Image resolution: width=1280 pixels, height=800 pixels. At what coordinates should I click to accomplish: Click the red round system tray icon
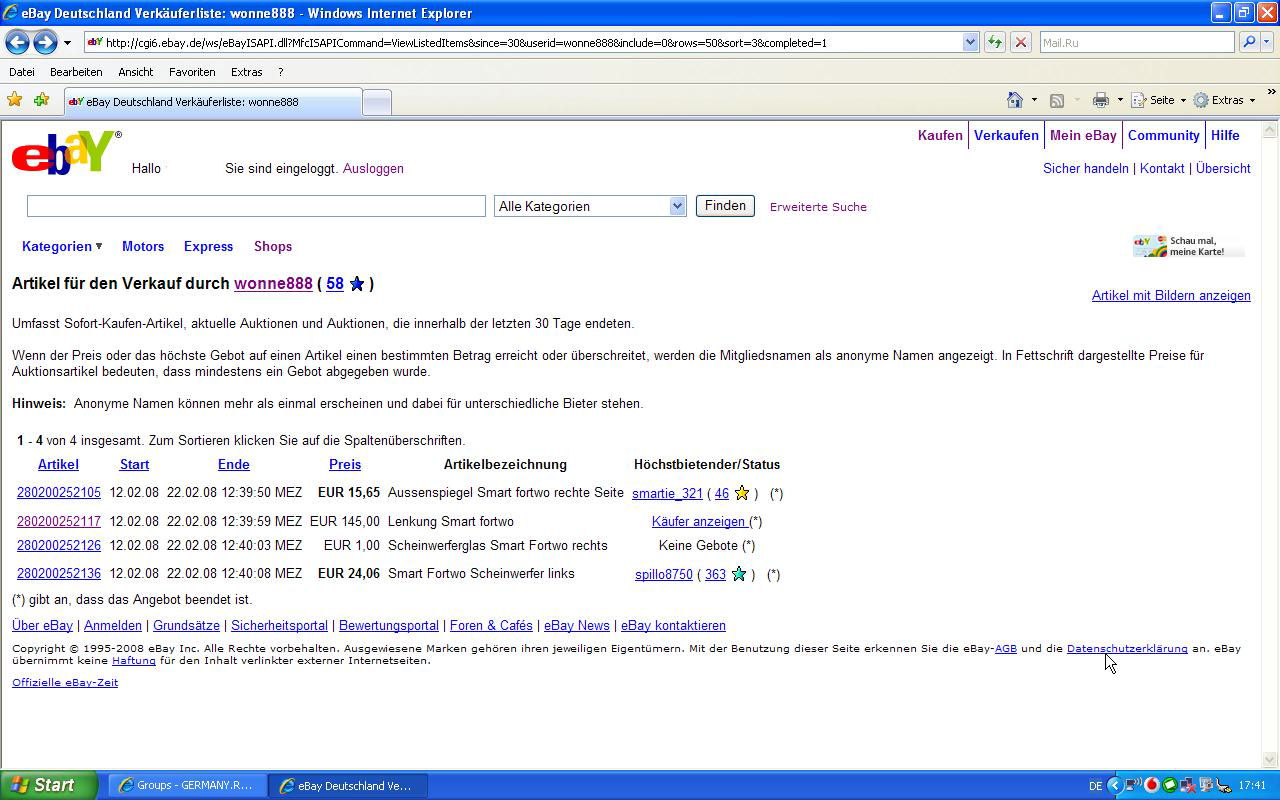(1152, 786)
